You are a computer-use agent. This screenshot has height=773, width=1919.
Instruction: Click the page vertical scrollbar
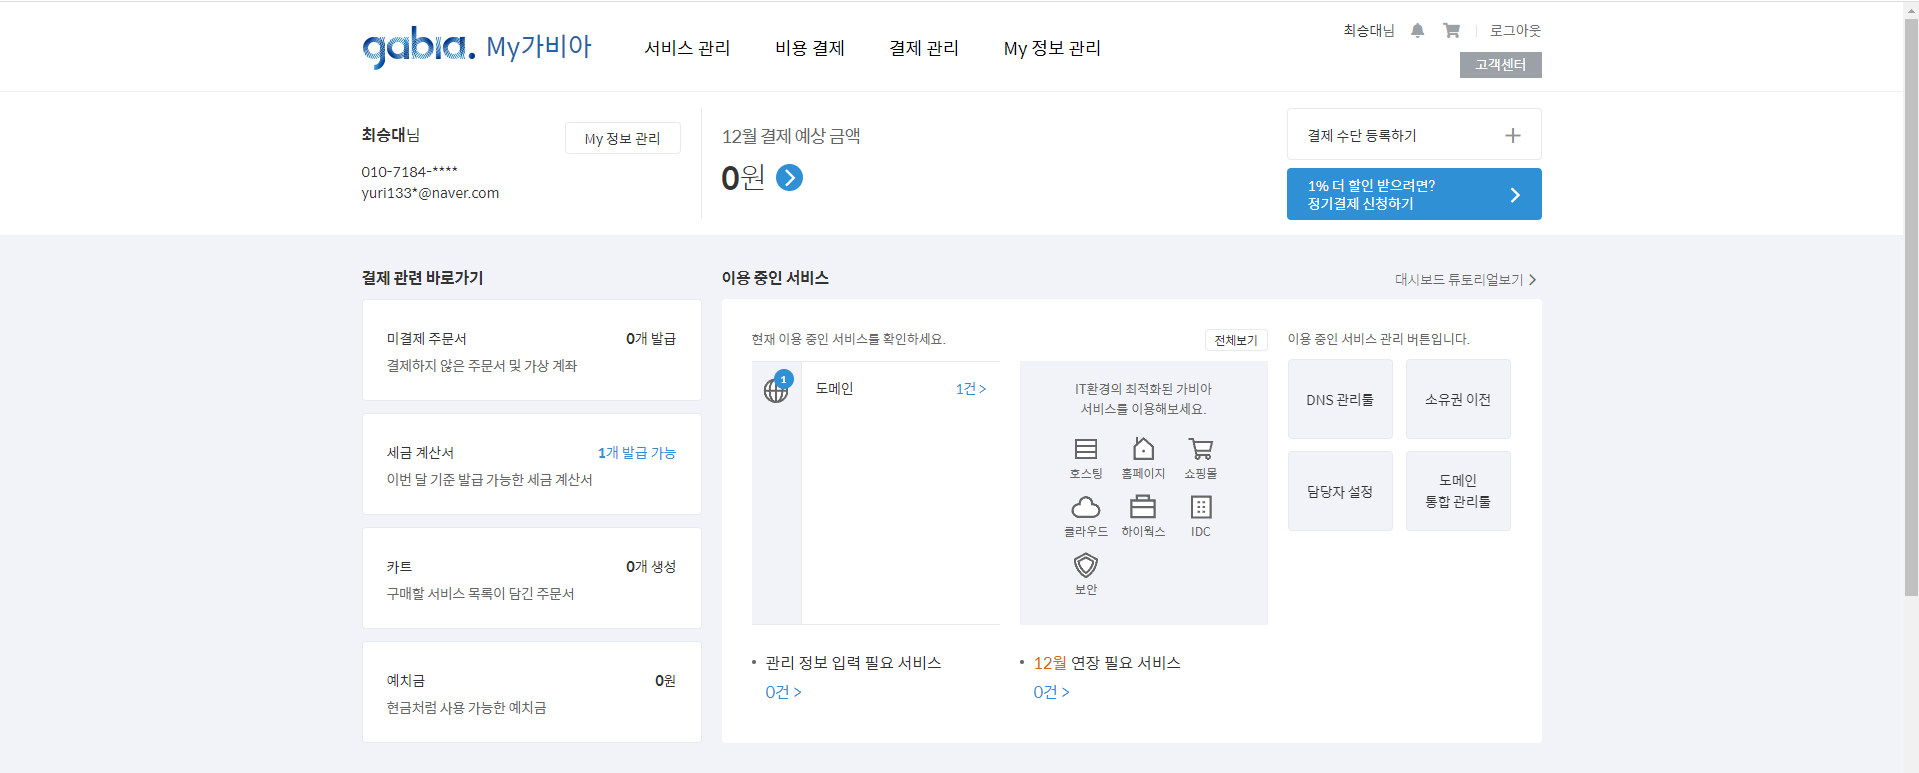coord(1911,310)
